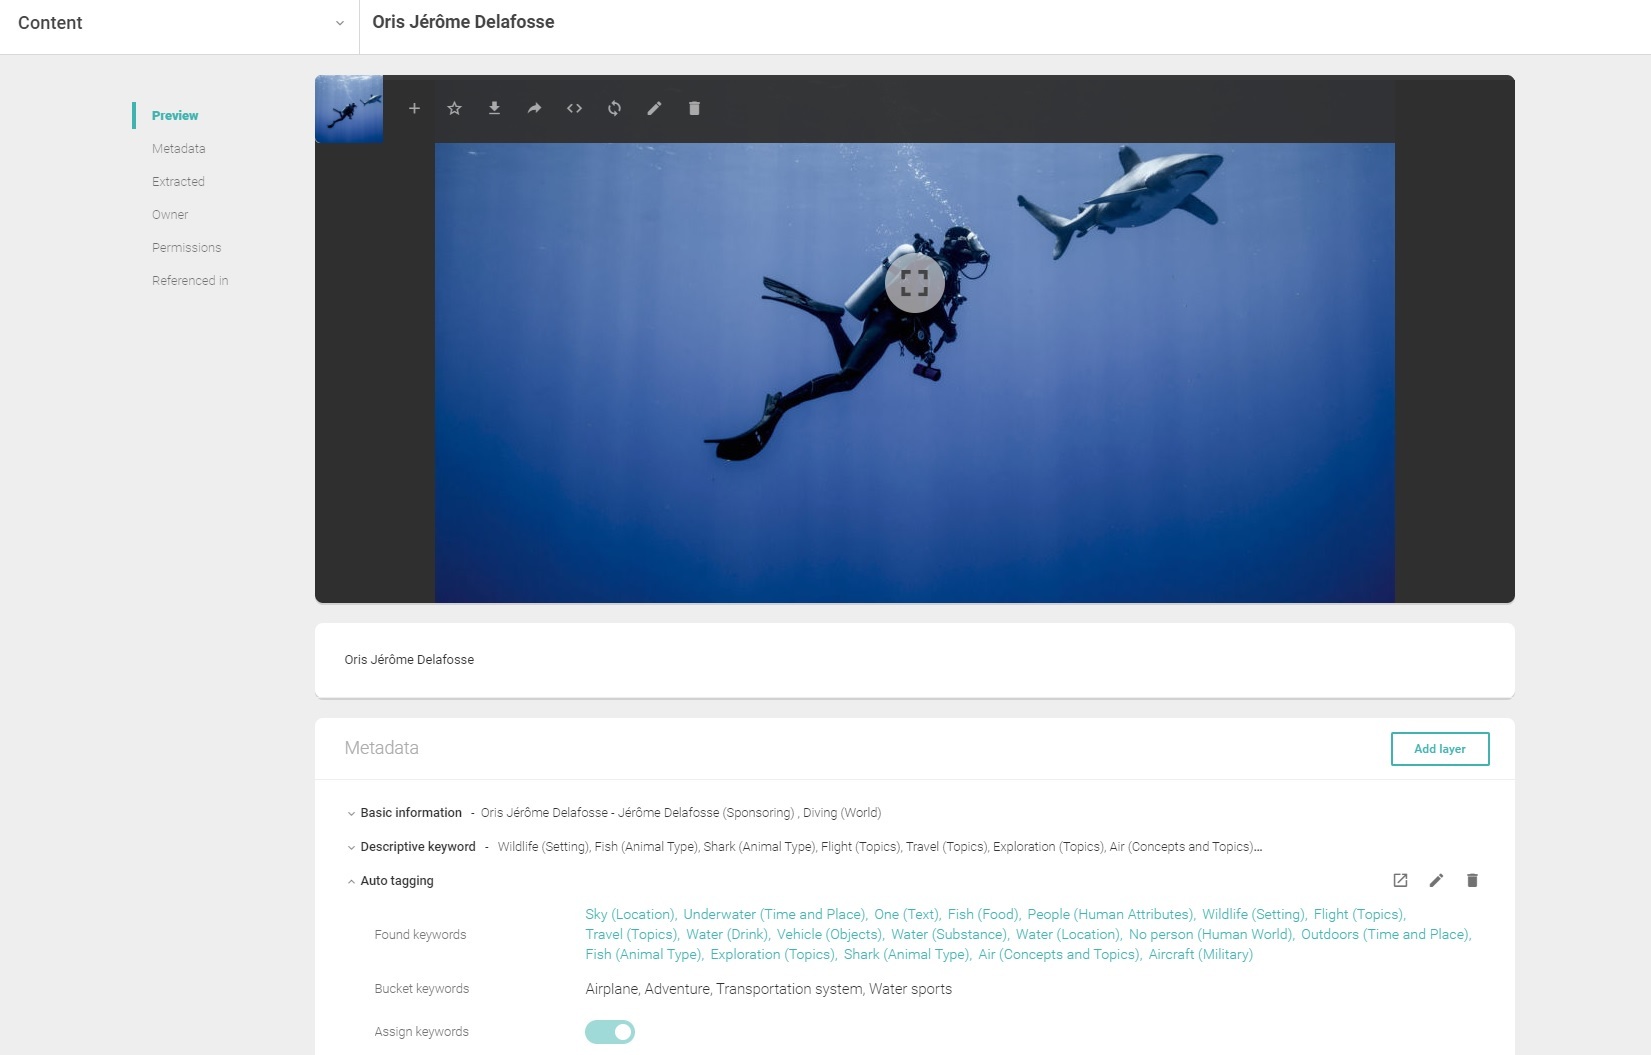This screenshot has width=1651, height=1055.
Task: Click the Fish (Animal Type) found keyword link
Action: (643, 954)
